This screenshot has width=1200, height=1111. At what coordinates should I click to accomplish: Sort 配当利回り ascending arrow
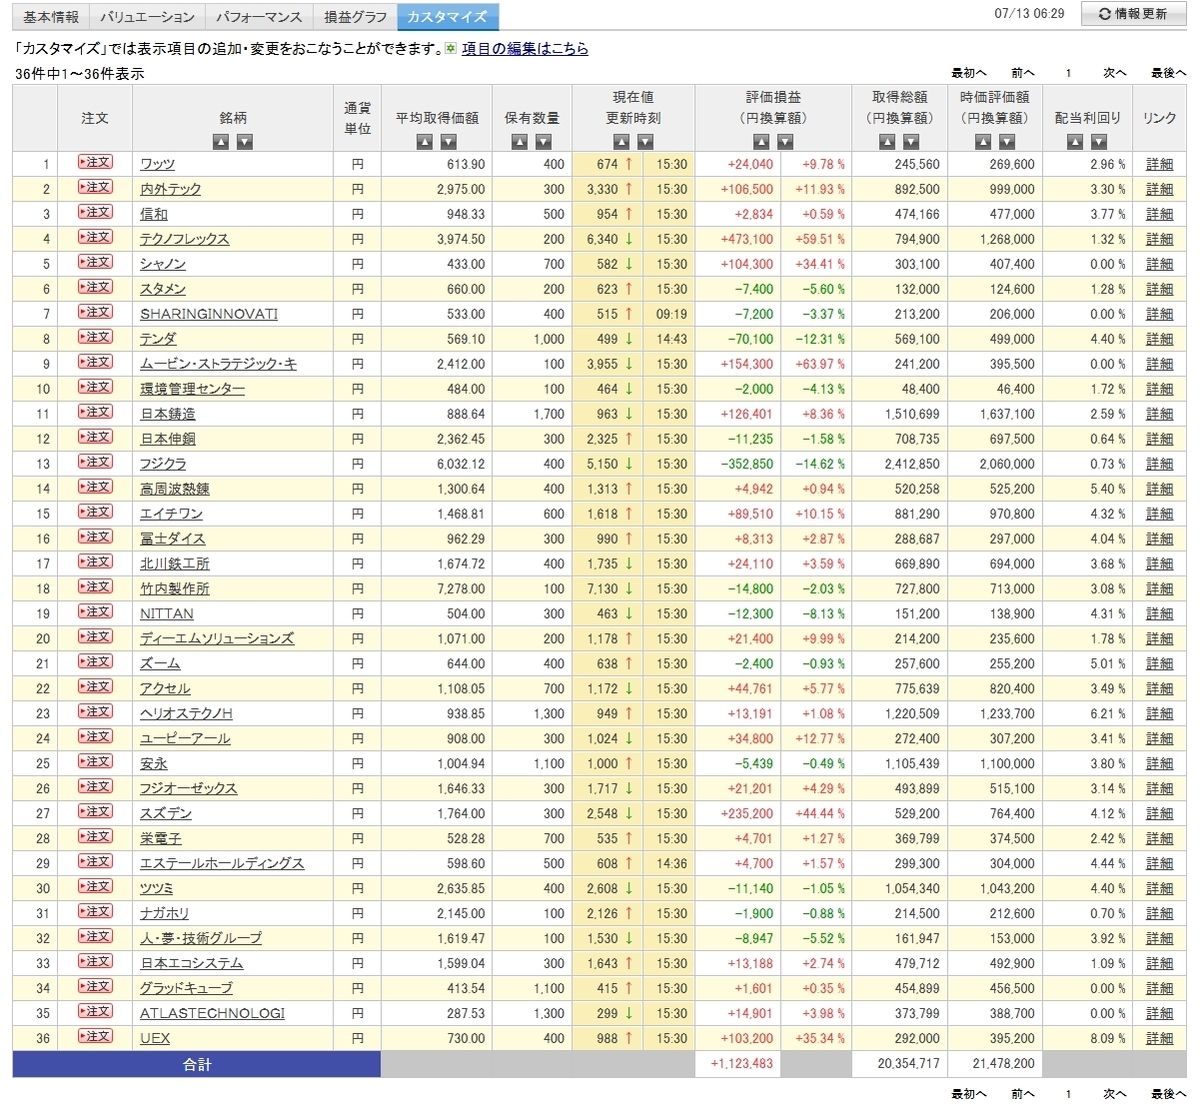pyautogui.click(x=1075, y=142)
